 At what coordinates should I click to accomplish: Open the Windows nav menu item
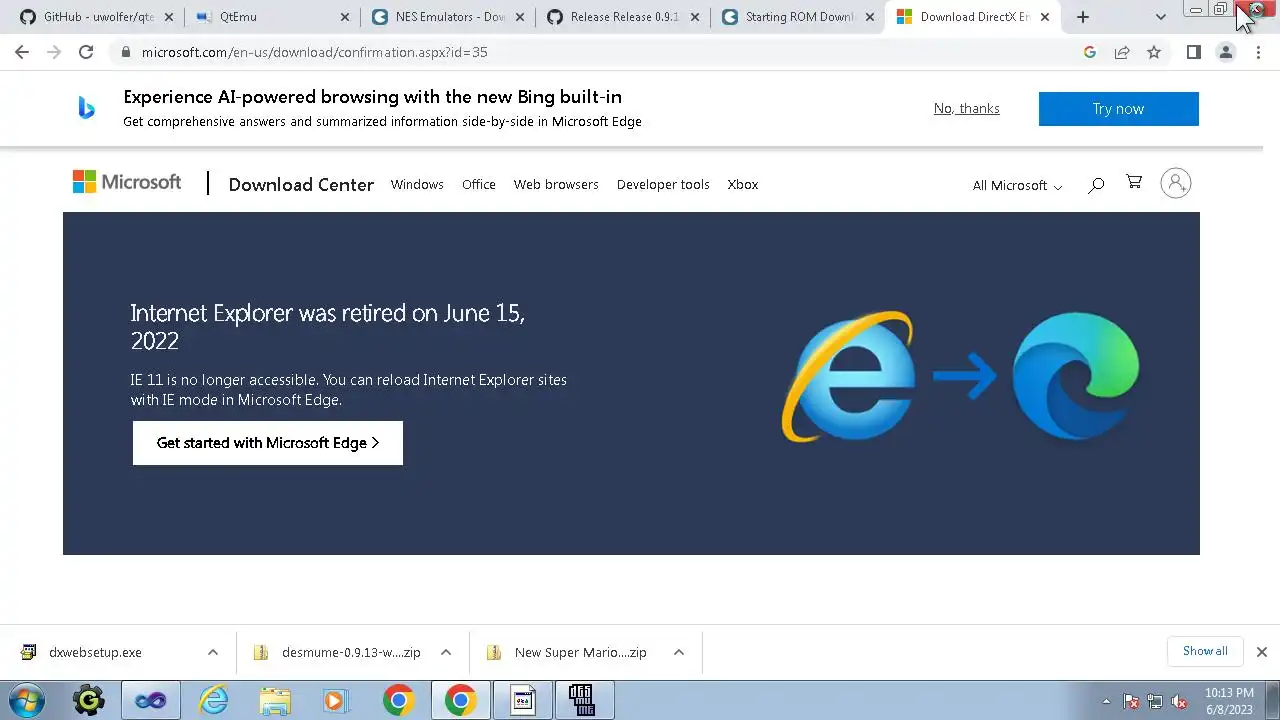point(417,184)
